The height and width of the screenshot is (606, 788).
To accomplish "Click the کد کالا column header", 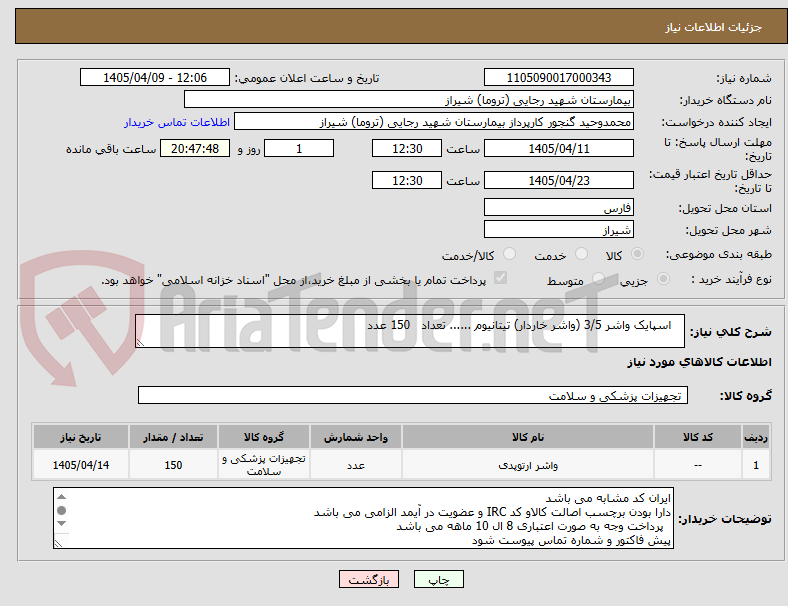I will [698, 437].
